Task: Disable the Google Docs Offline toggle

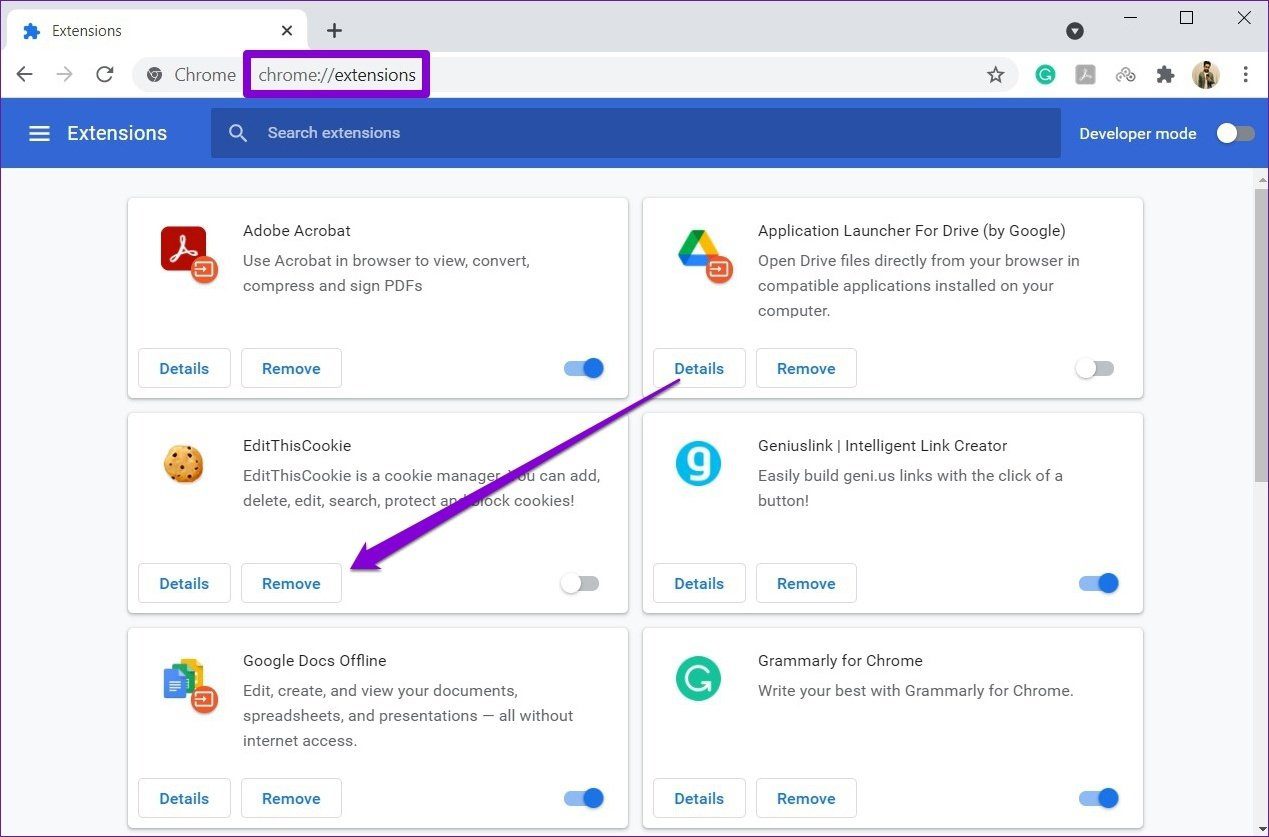Action: [x=584, y=798]
